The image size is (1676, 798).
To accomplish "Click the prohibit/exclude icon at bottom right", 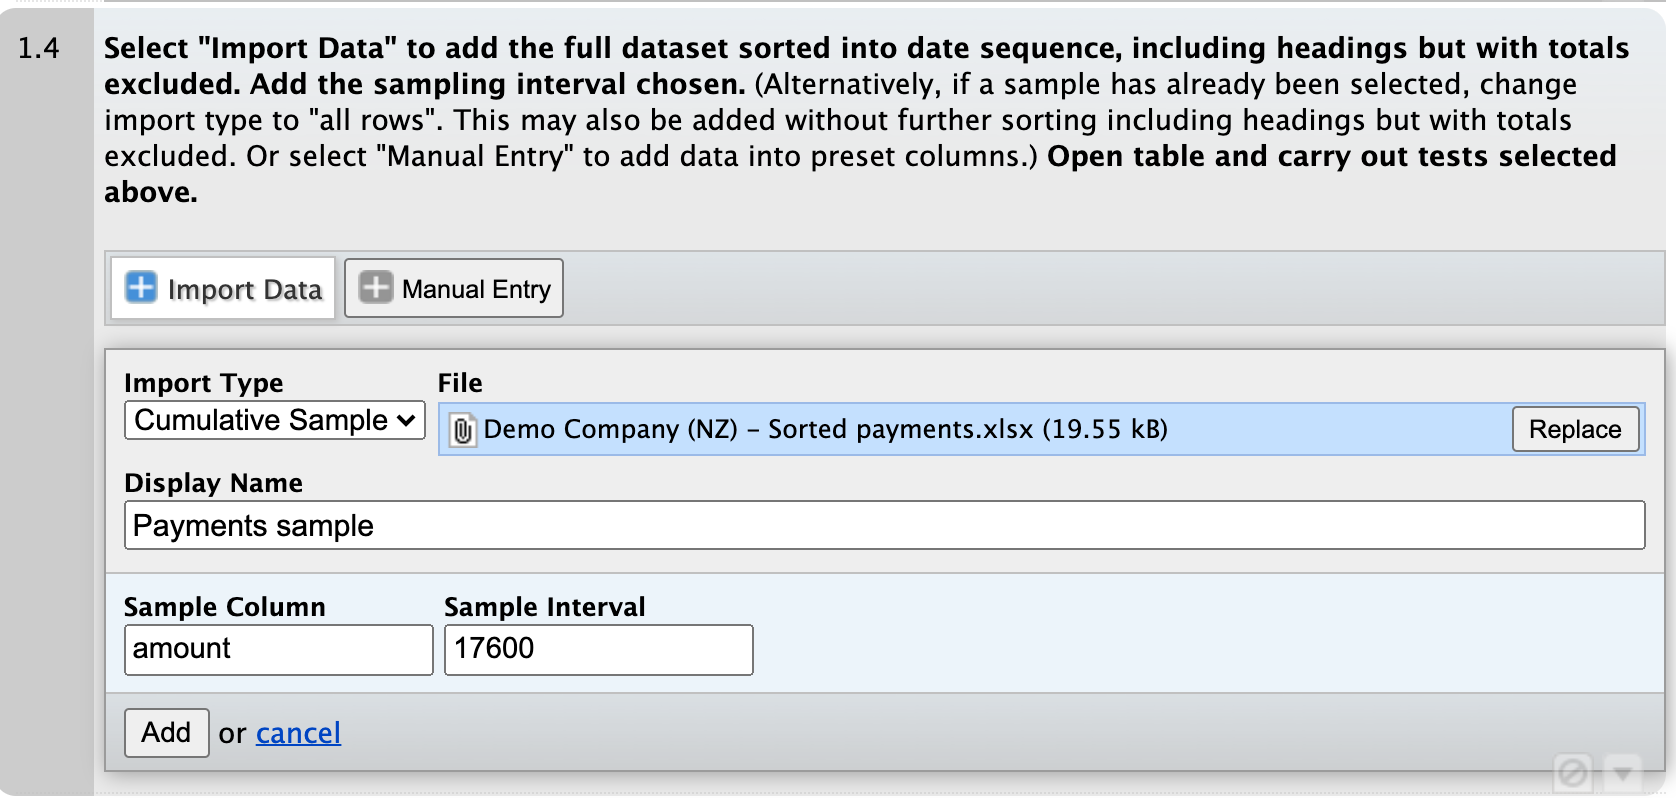I will [1573, 772].
